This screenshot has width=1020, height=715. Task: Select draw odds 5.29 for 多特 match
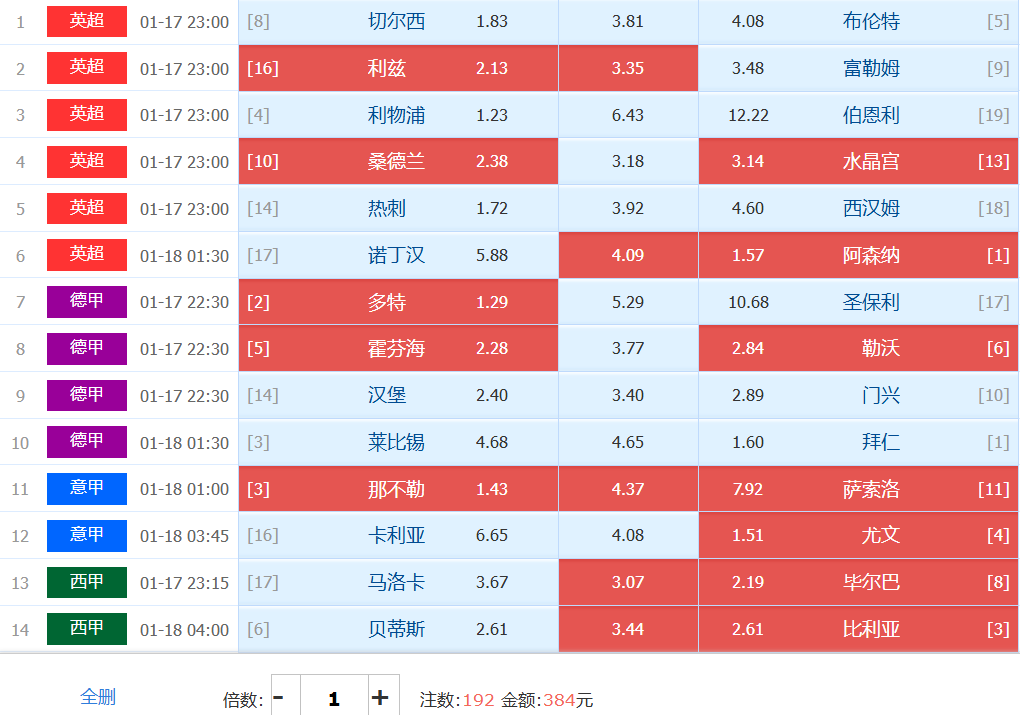point(628,302)
